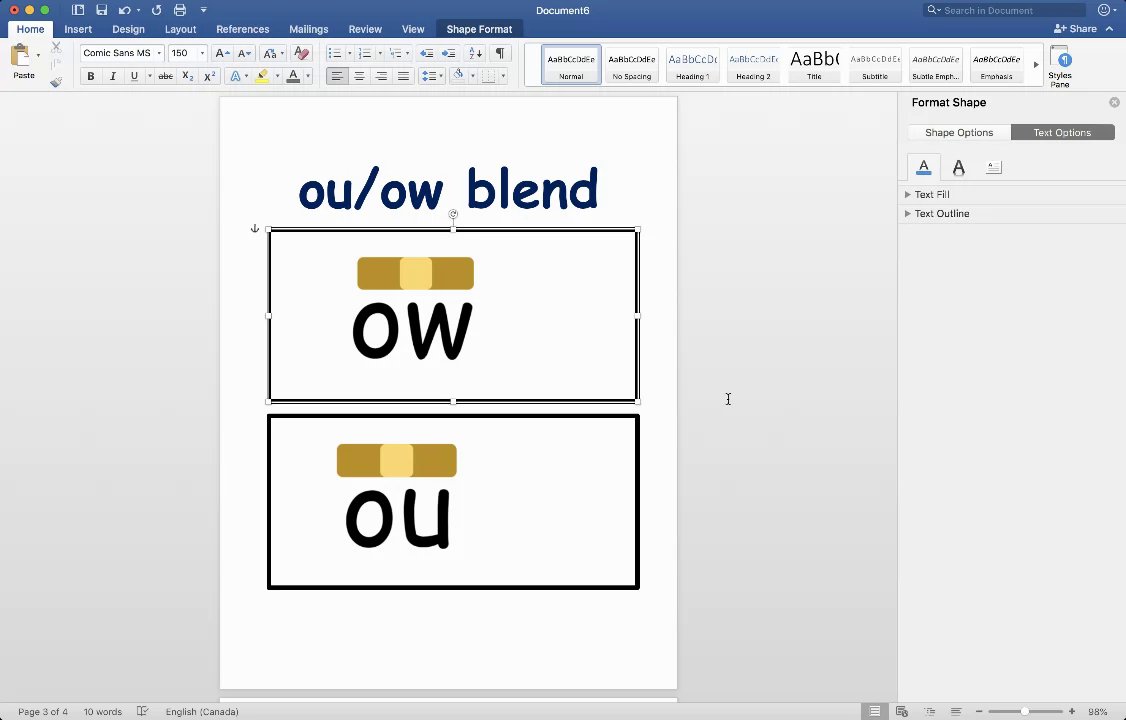
Task: Click font color A button
Action: [293, 76]
